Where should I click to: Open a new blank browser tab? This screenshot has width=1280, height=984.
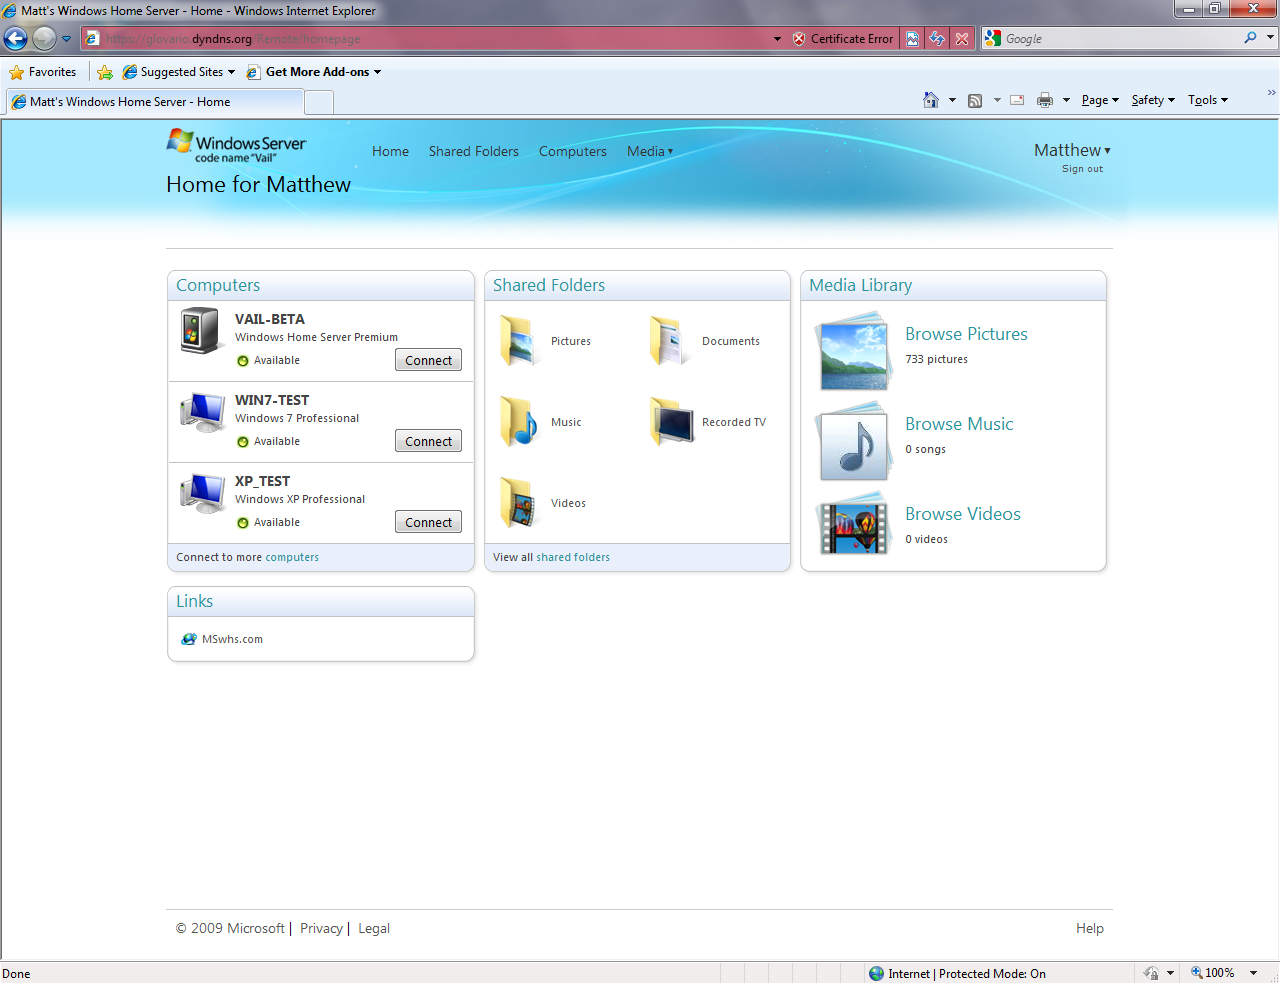tap(319, 102)
